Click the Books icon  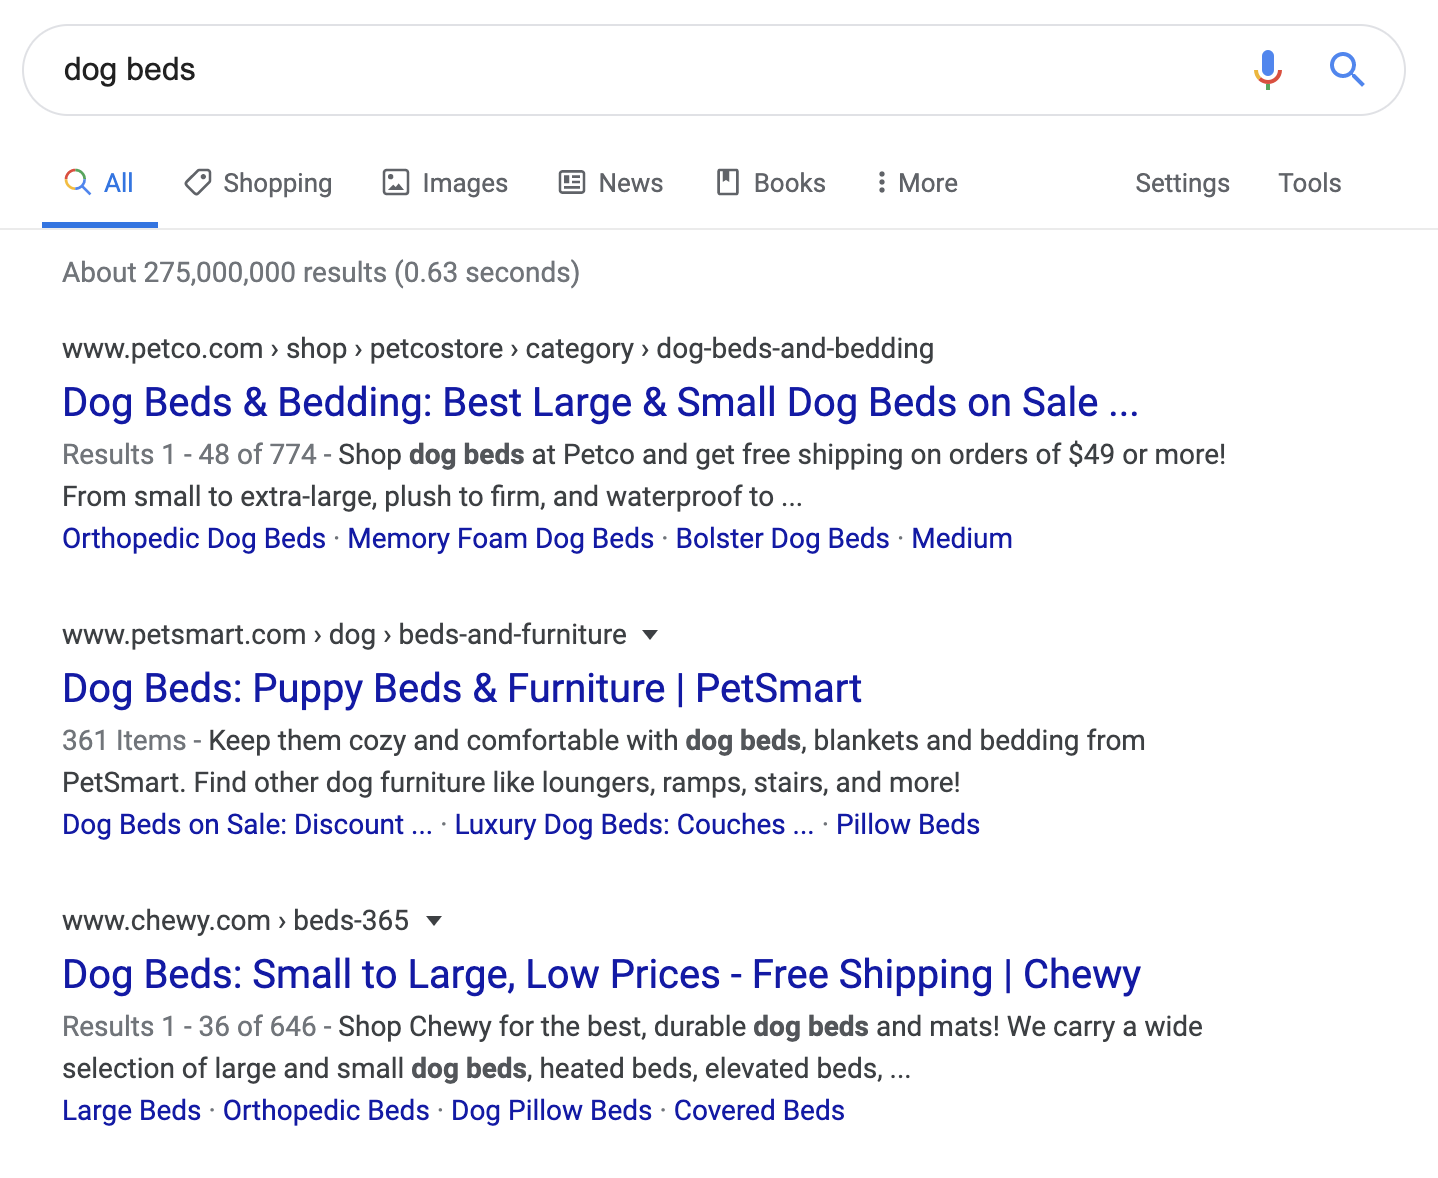(x=728, y=182)
